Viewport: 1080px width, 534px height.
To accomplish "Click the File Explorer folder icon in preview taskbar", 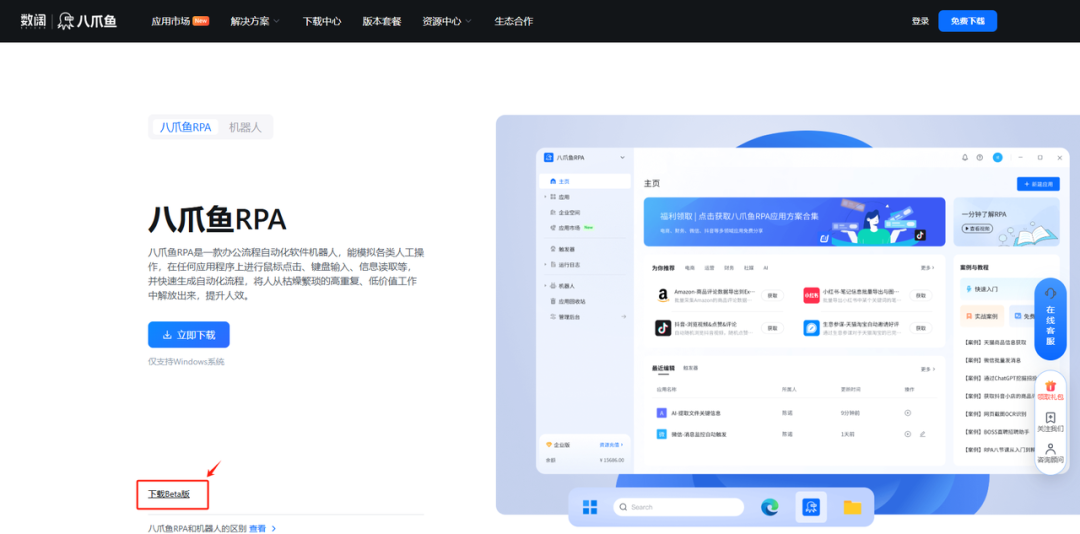I will coord(853,508).
